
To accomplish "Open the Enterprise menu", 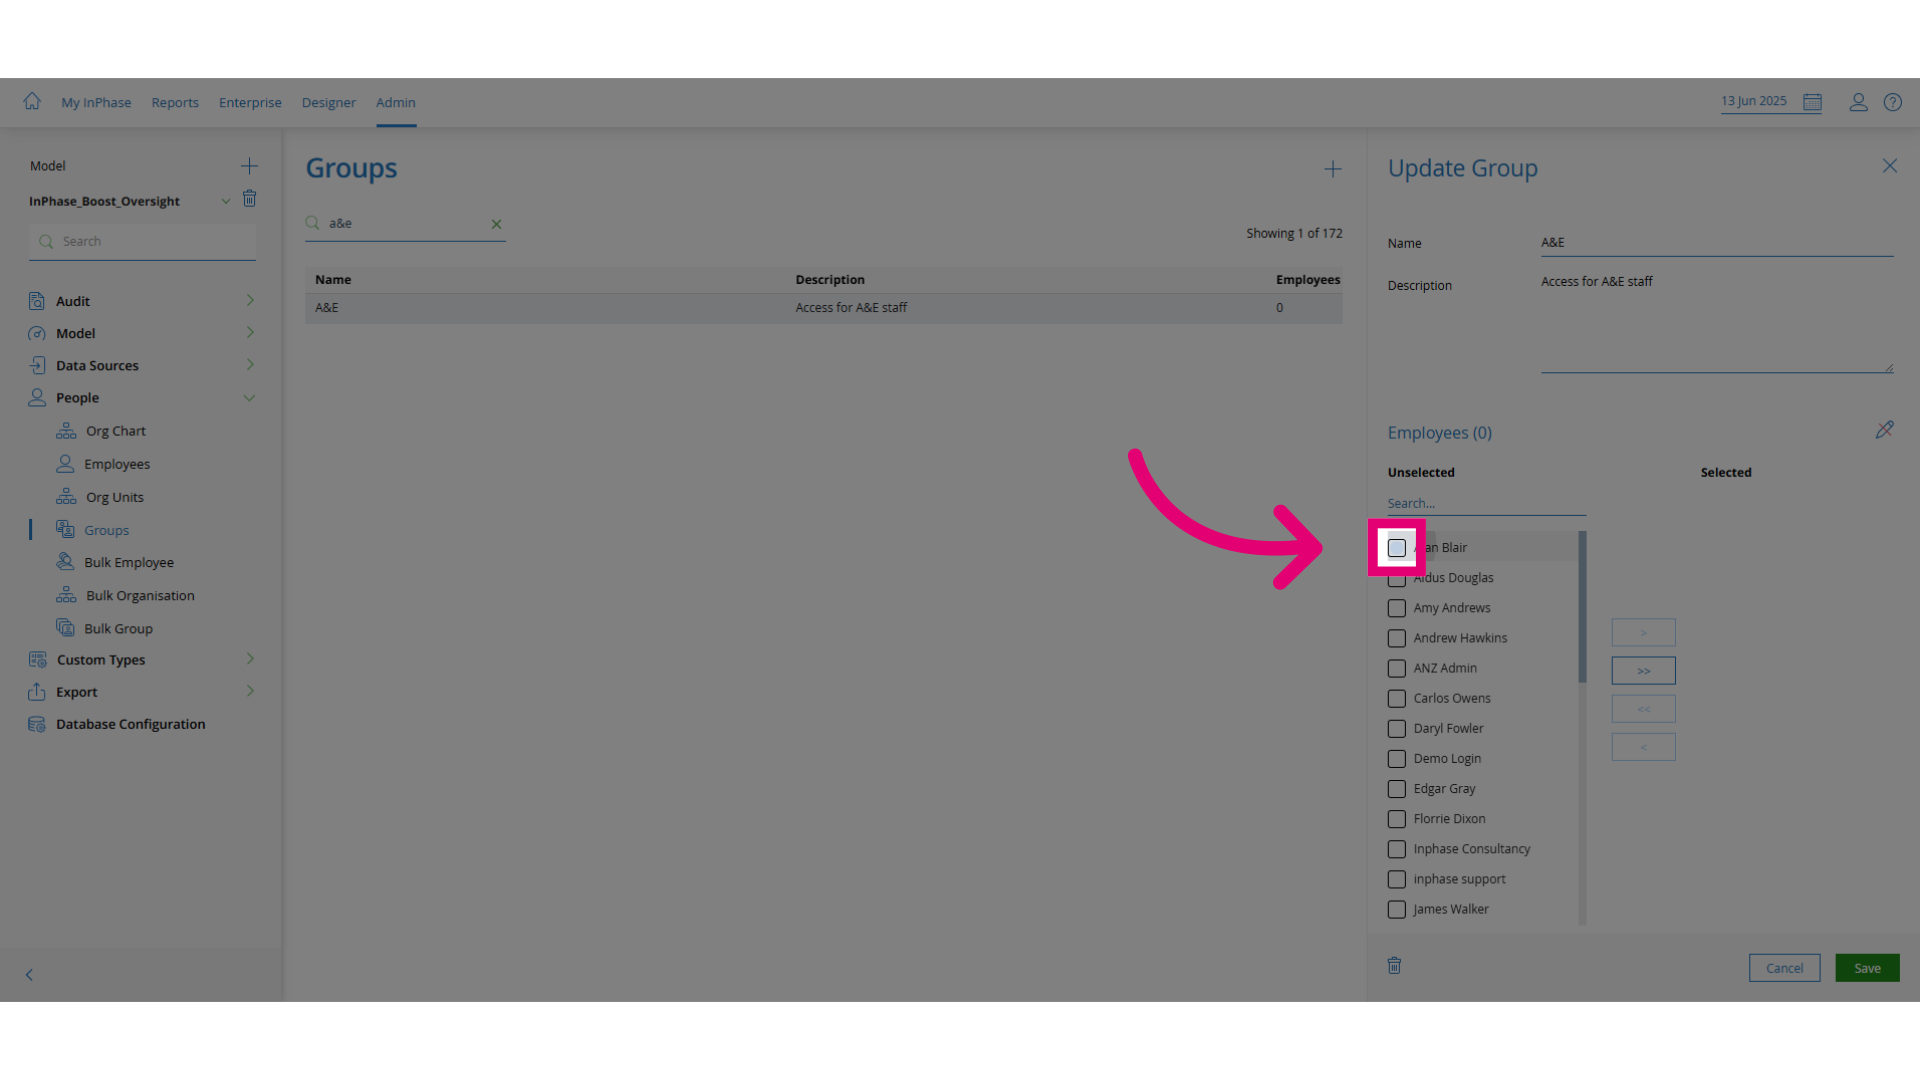I will point(250,102).
